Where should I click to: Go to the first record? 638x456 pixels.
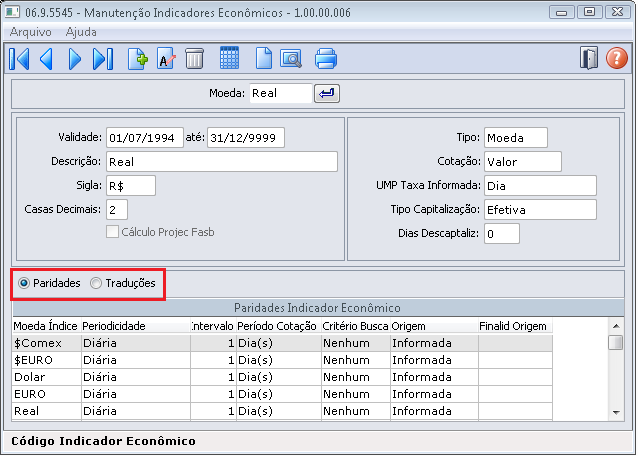19,59
